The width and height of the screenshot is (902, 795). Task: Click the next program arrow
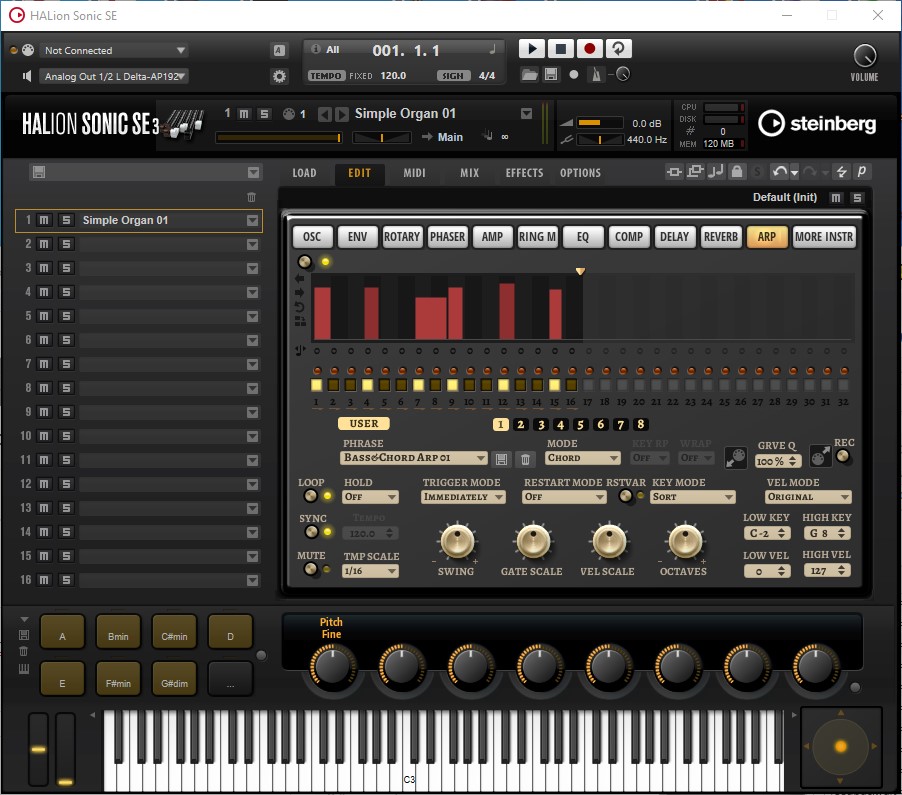click(342, 114)
